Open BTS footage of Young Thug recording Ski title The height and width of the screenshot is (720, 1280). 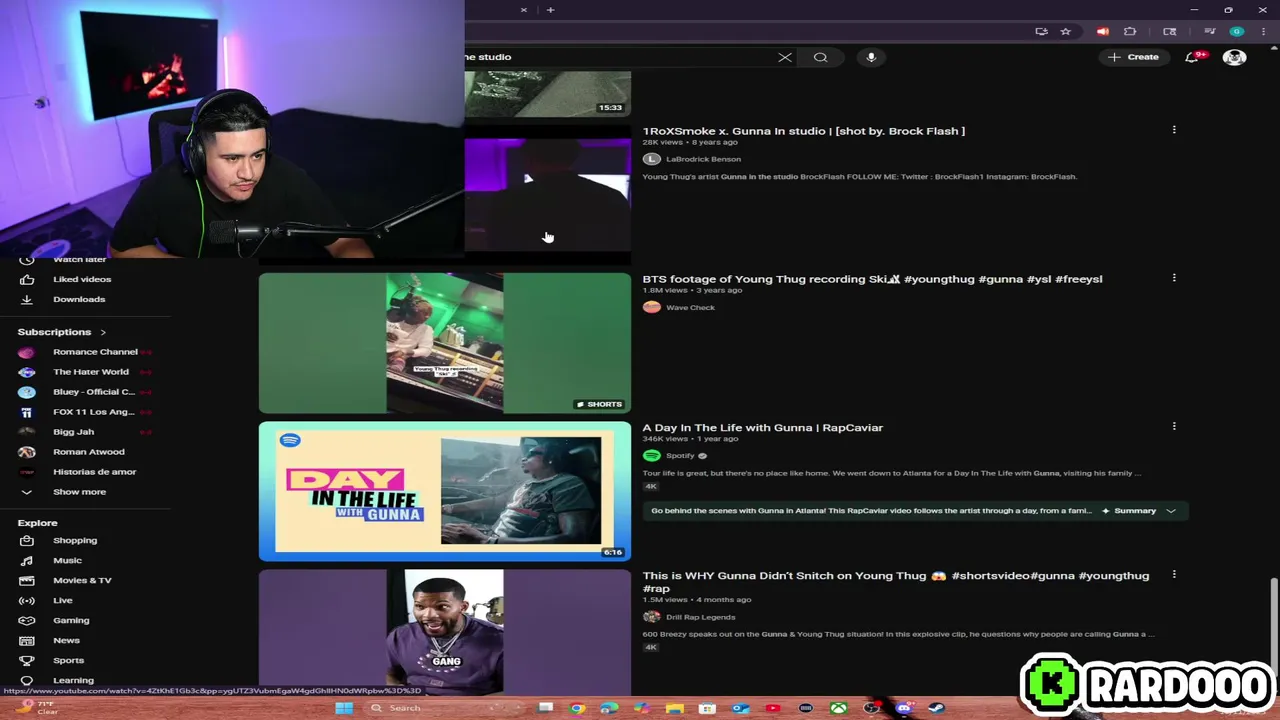pyautogui.click(x=872, y=279)
